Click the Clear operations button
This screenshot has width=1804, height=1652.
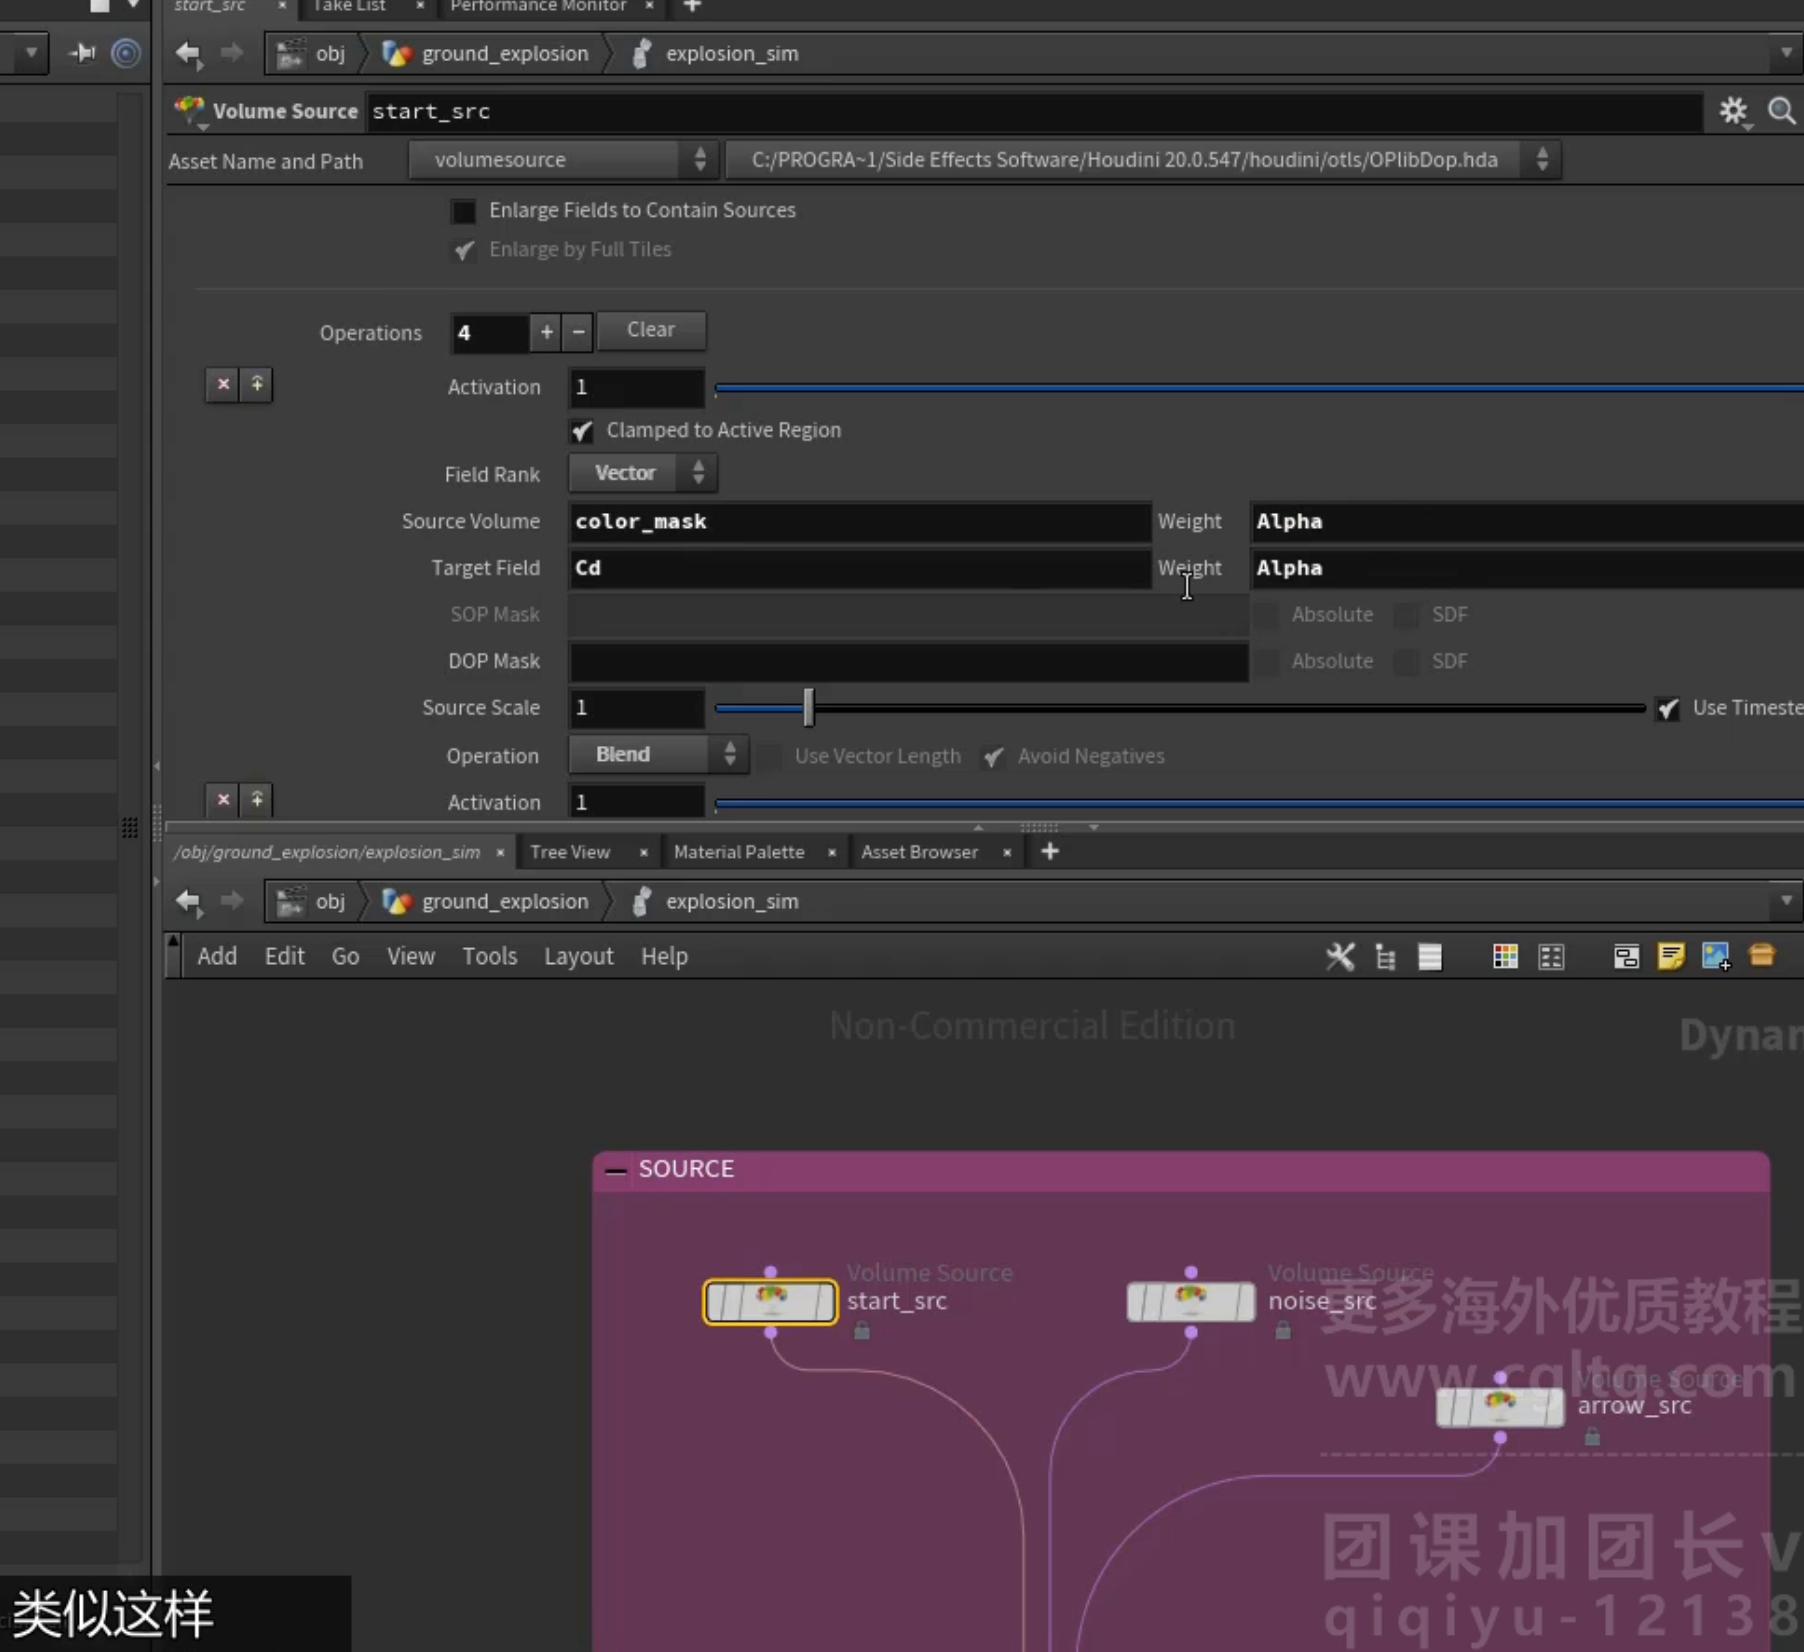coord(651,330)
